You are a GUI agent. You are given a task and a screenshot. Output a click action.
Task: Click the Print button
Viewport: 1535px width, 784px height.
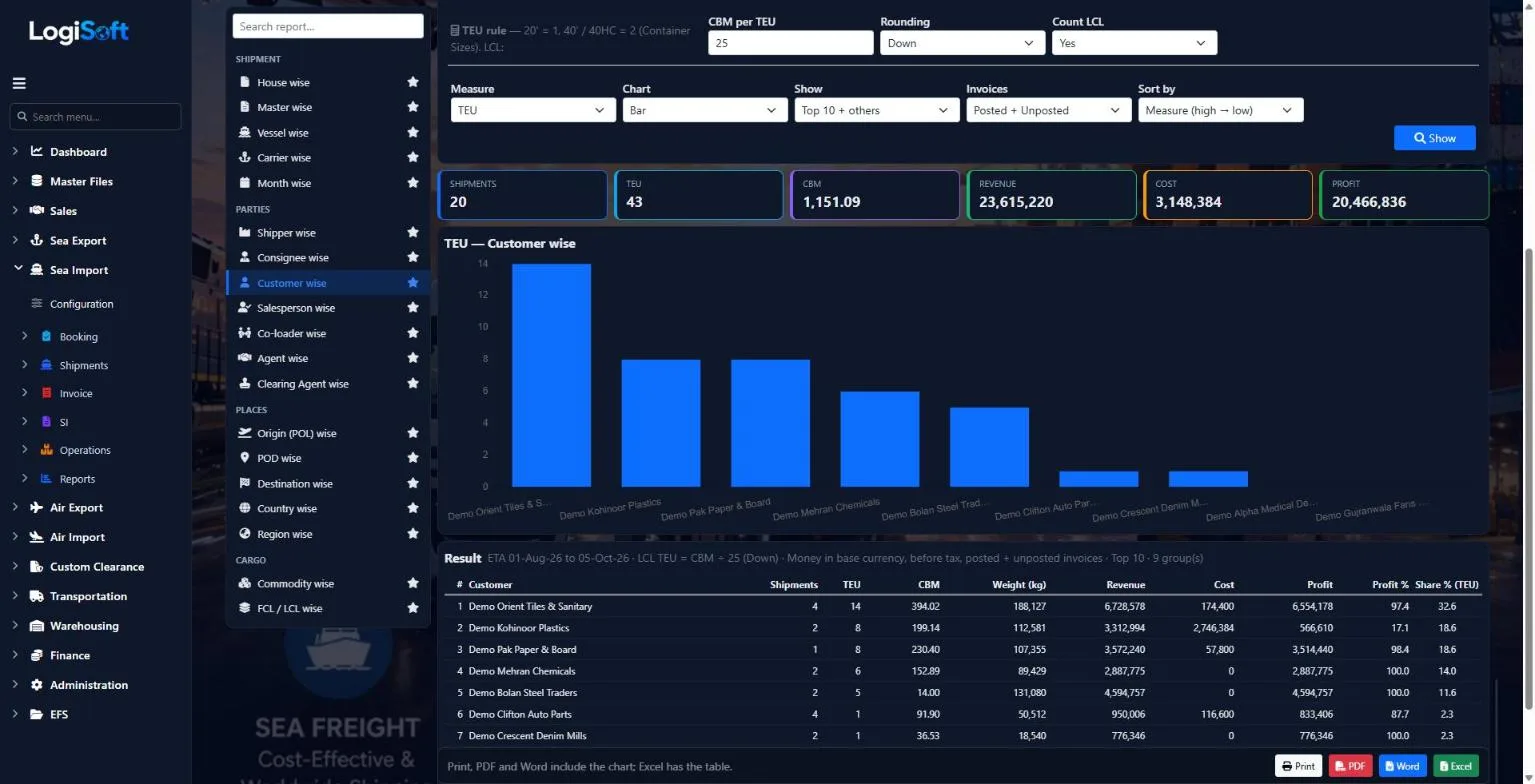pos(1298,766)
